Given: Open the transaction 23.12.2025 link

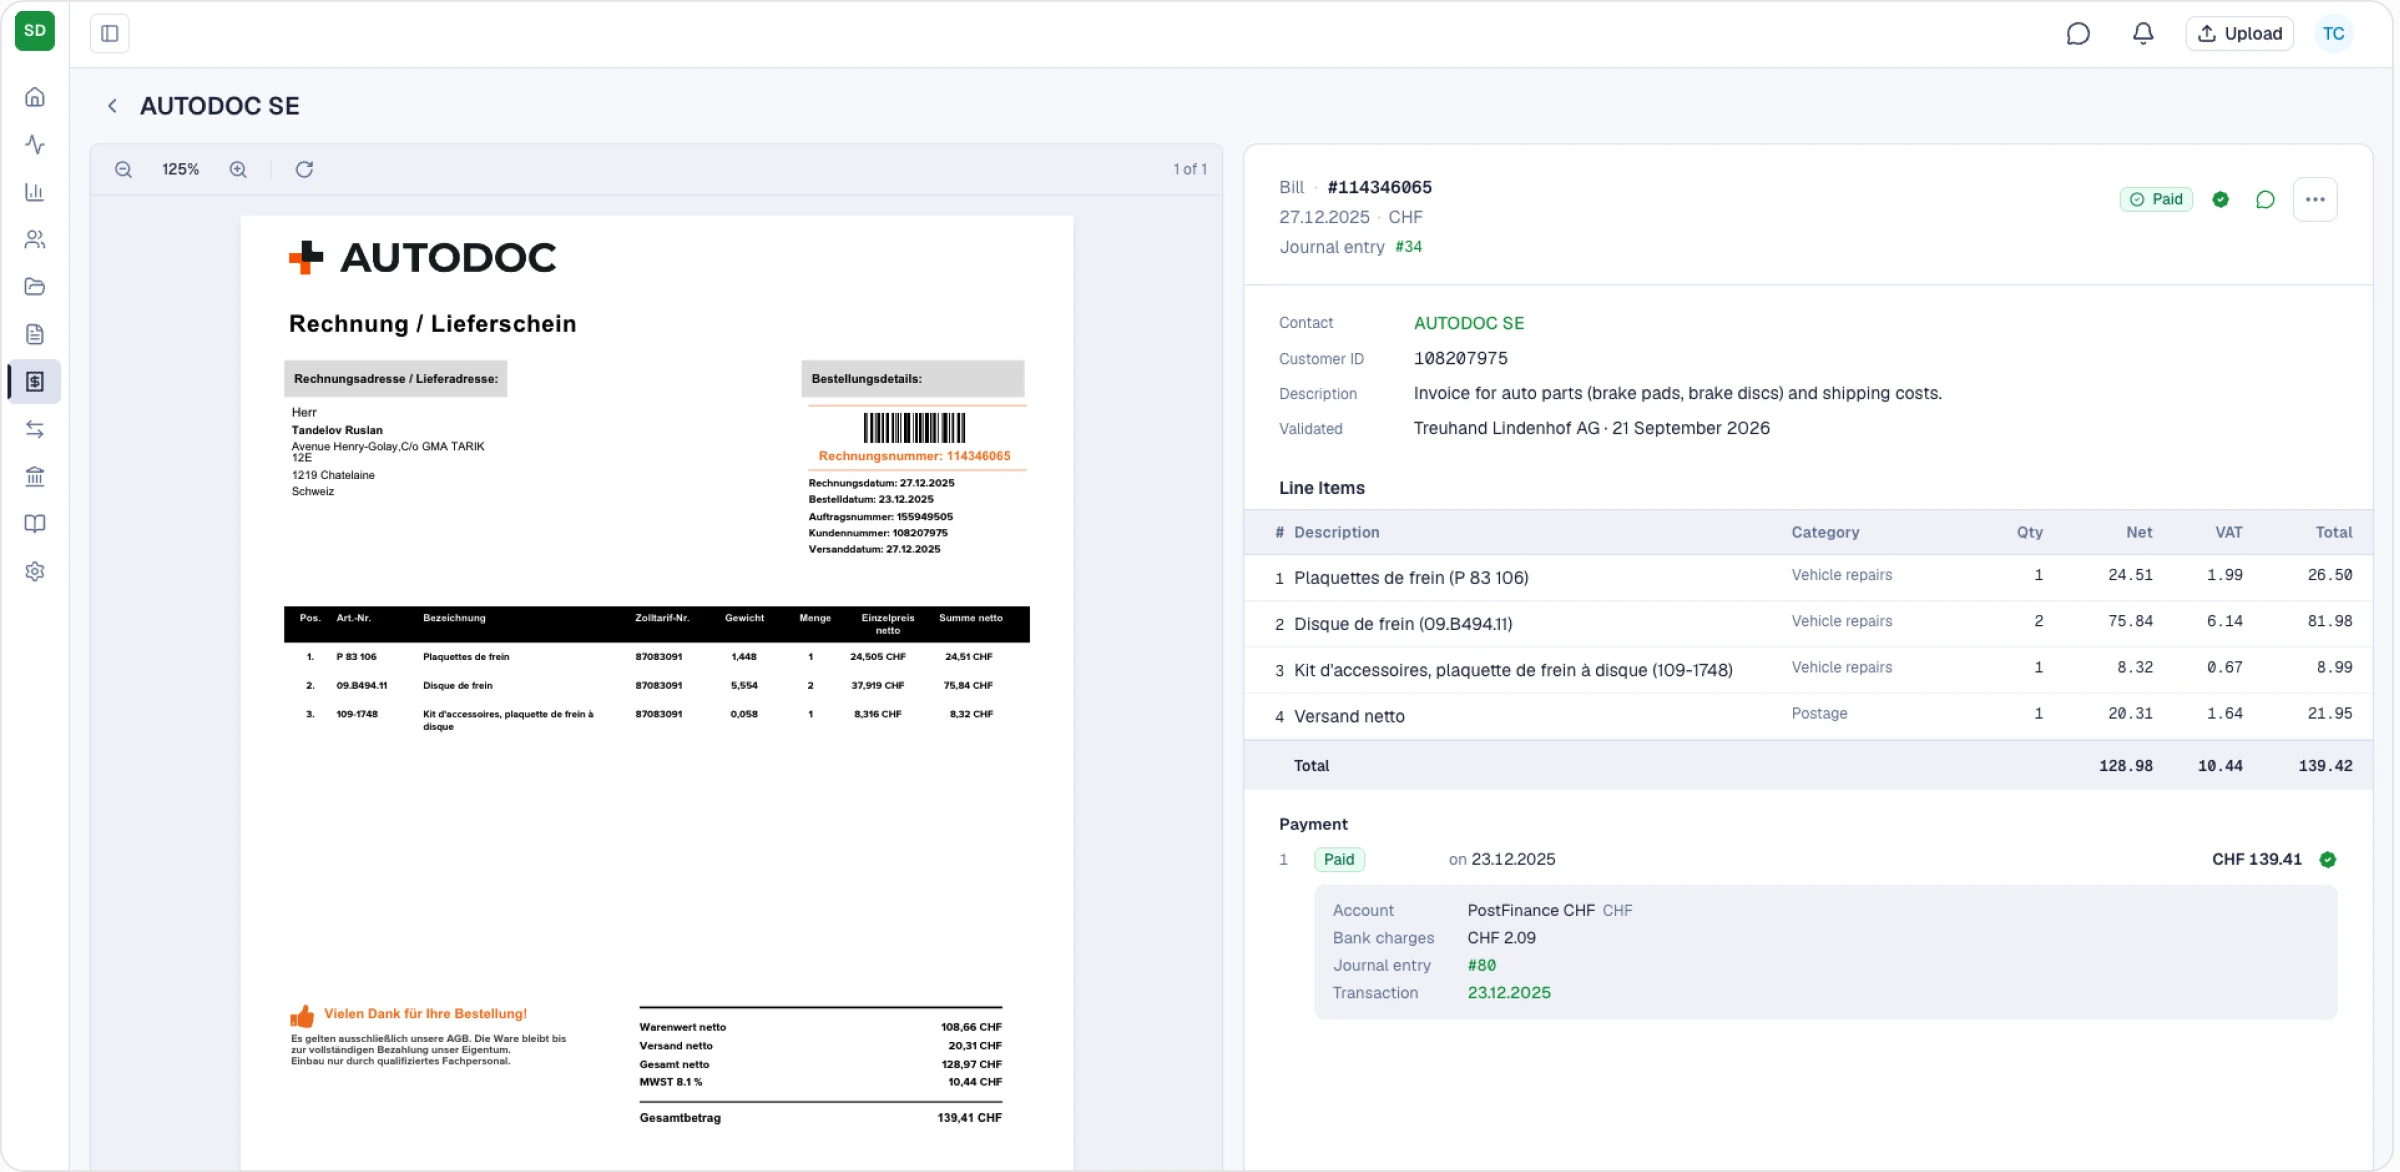Looking at the screenshot, I should click(1509, 993).
